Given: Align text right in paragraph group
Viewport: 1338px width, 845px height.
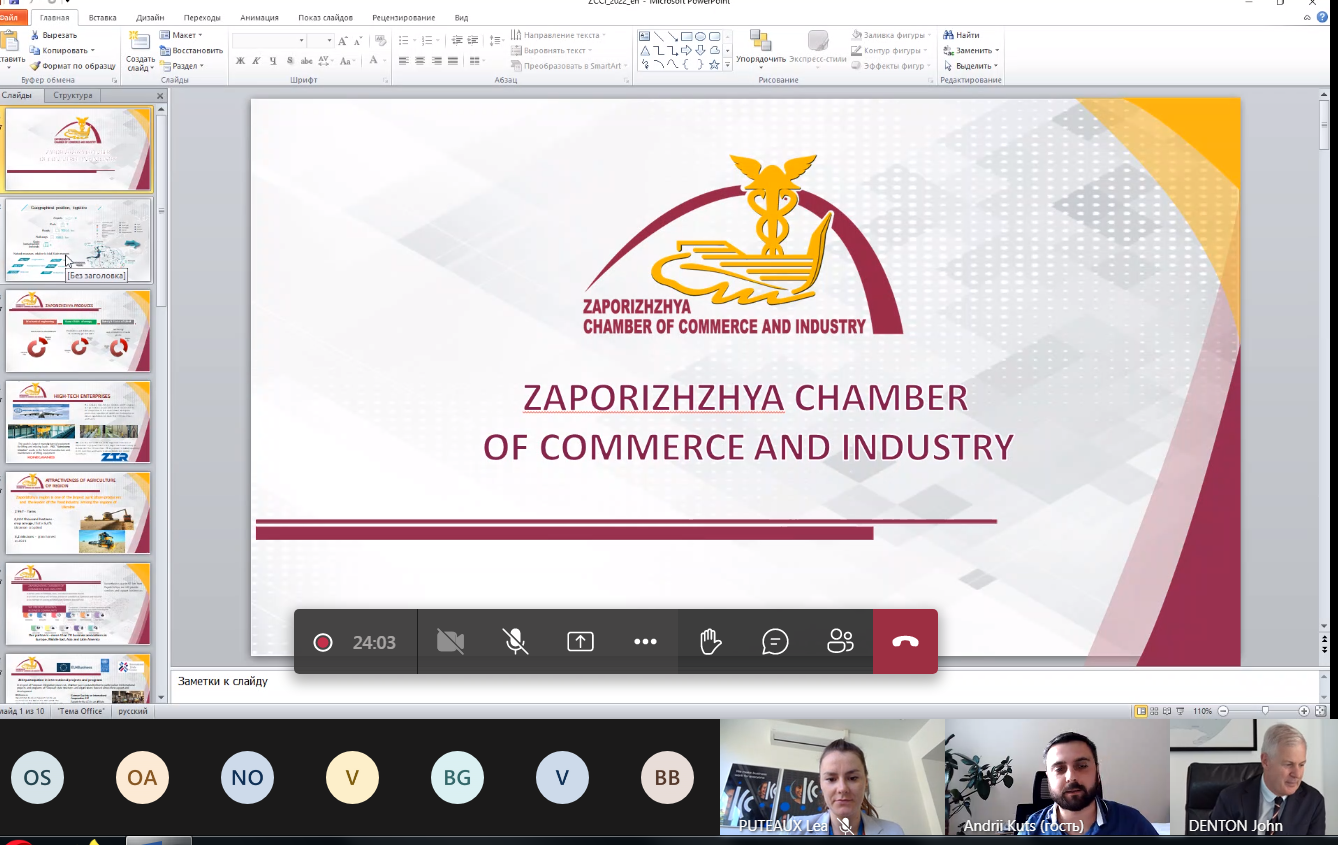Looking at the screenshot, I should pos(436,62).
